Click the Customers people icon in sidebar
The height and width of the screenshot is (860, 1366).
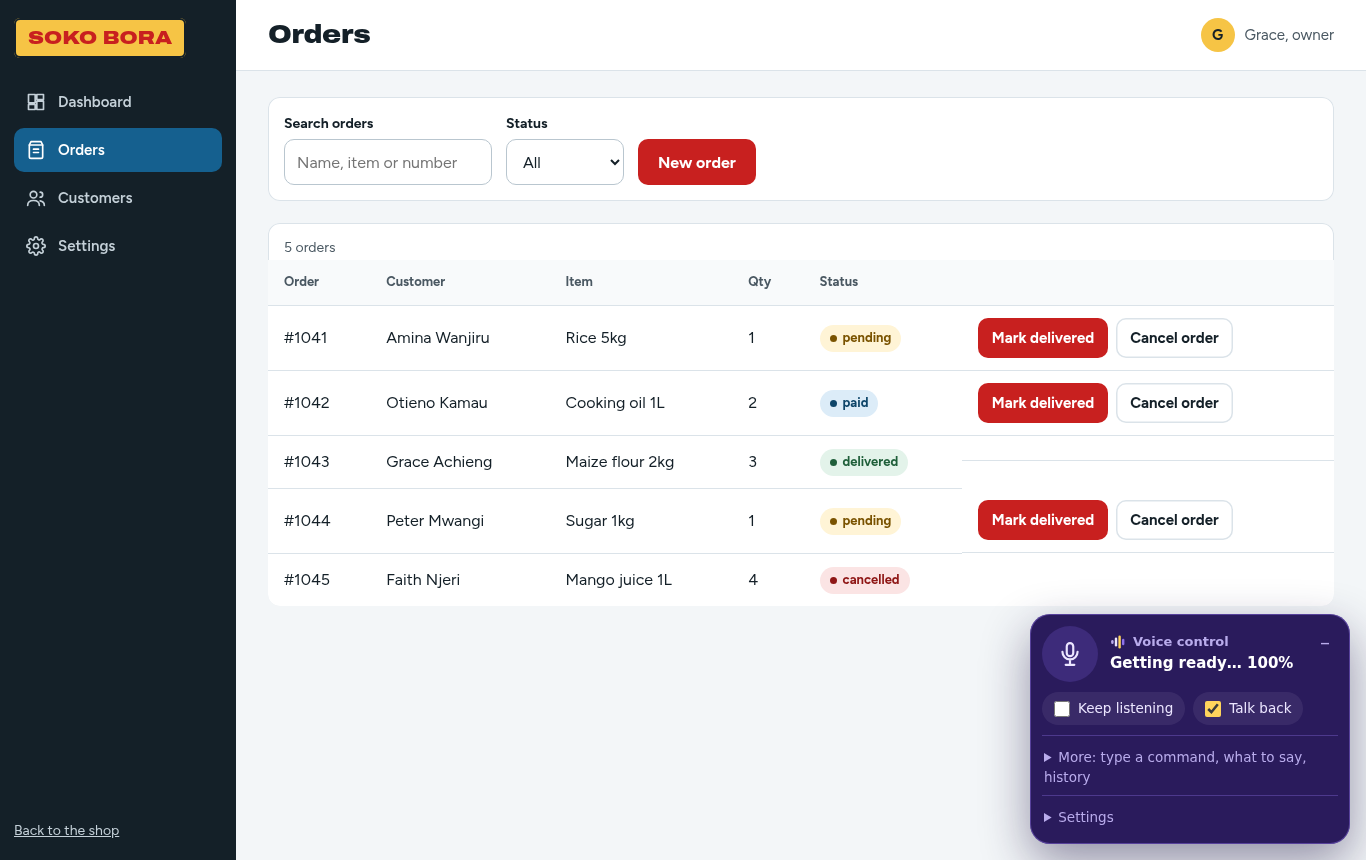pos(36,198)
